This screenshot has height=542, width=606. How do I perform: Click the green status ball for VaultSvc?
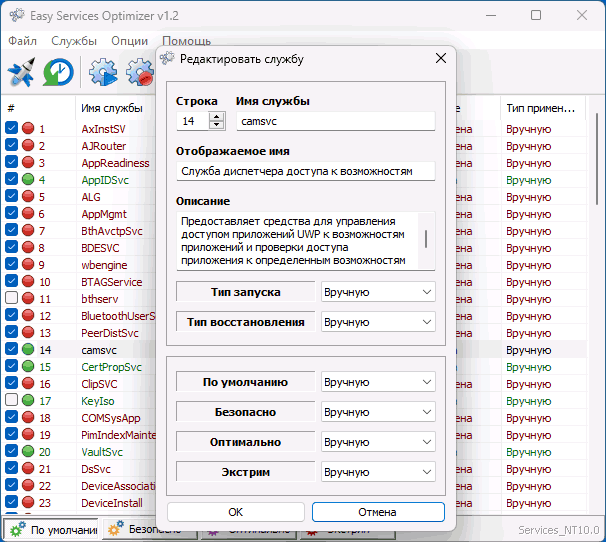click(x=28, y=451)
